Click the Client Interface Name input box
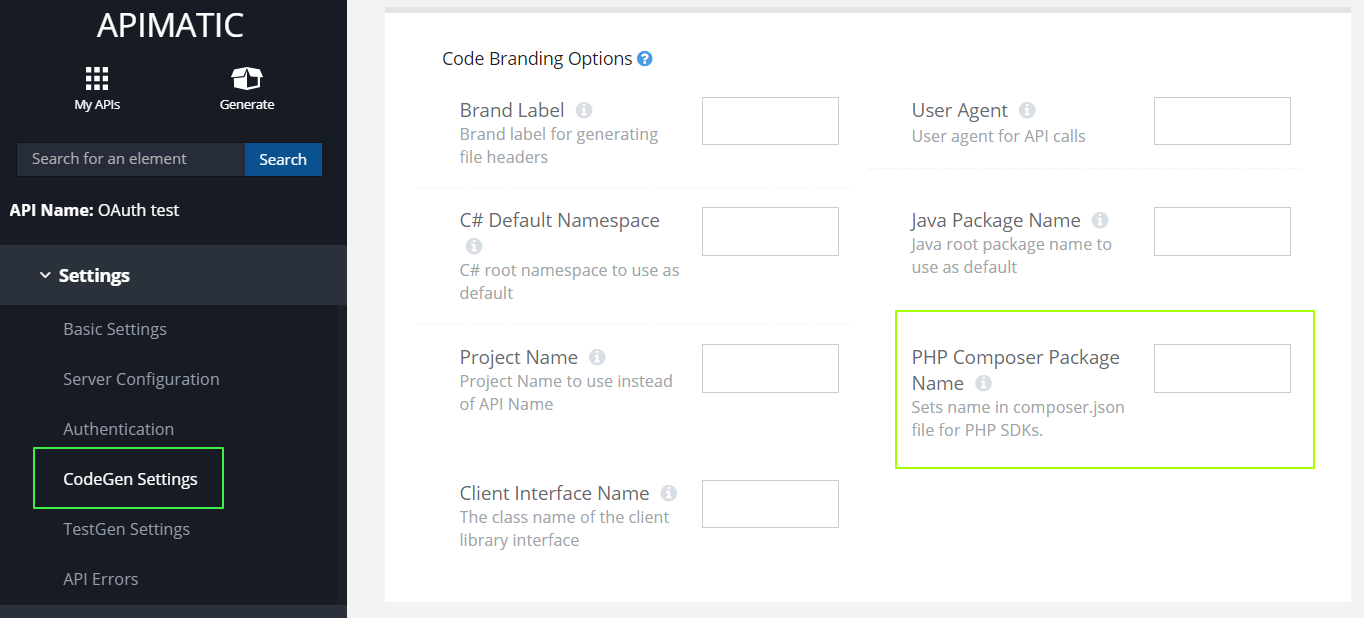The height and width of the screenshot is (618, 1364). point(770,504)
